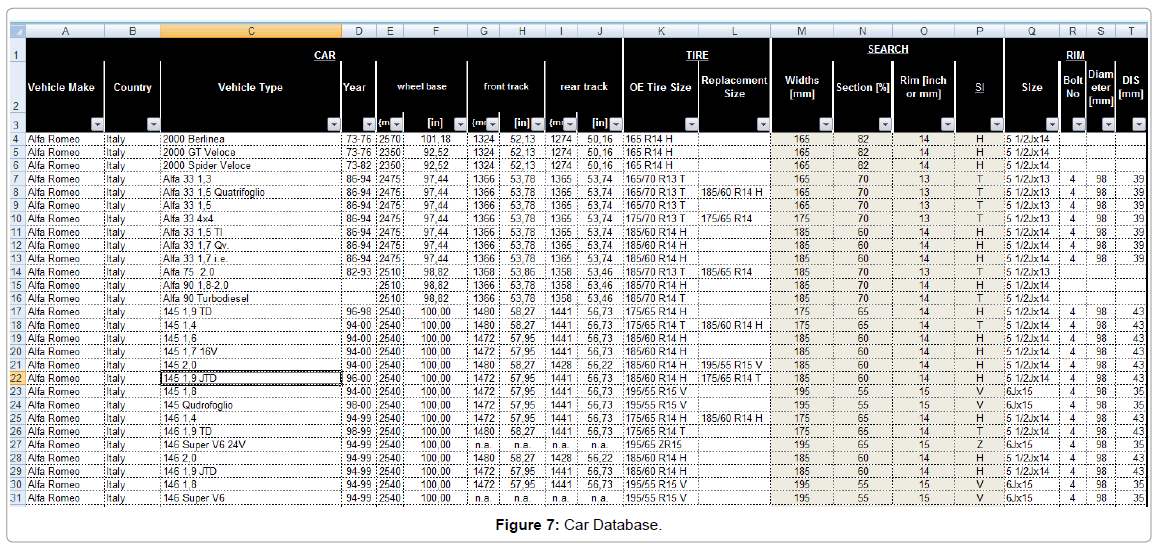Select the Alfa 75 2,0 cell
Screen dimensions: 1159x548
click(251, 271)
